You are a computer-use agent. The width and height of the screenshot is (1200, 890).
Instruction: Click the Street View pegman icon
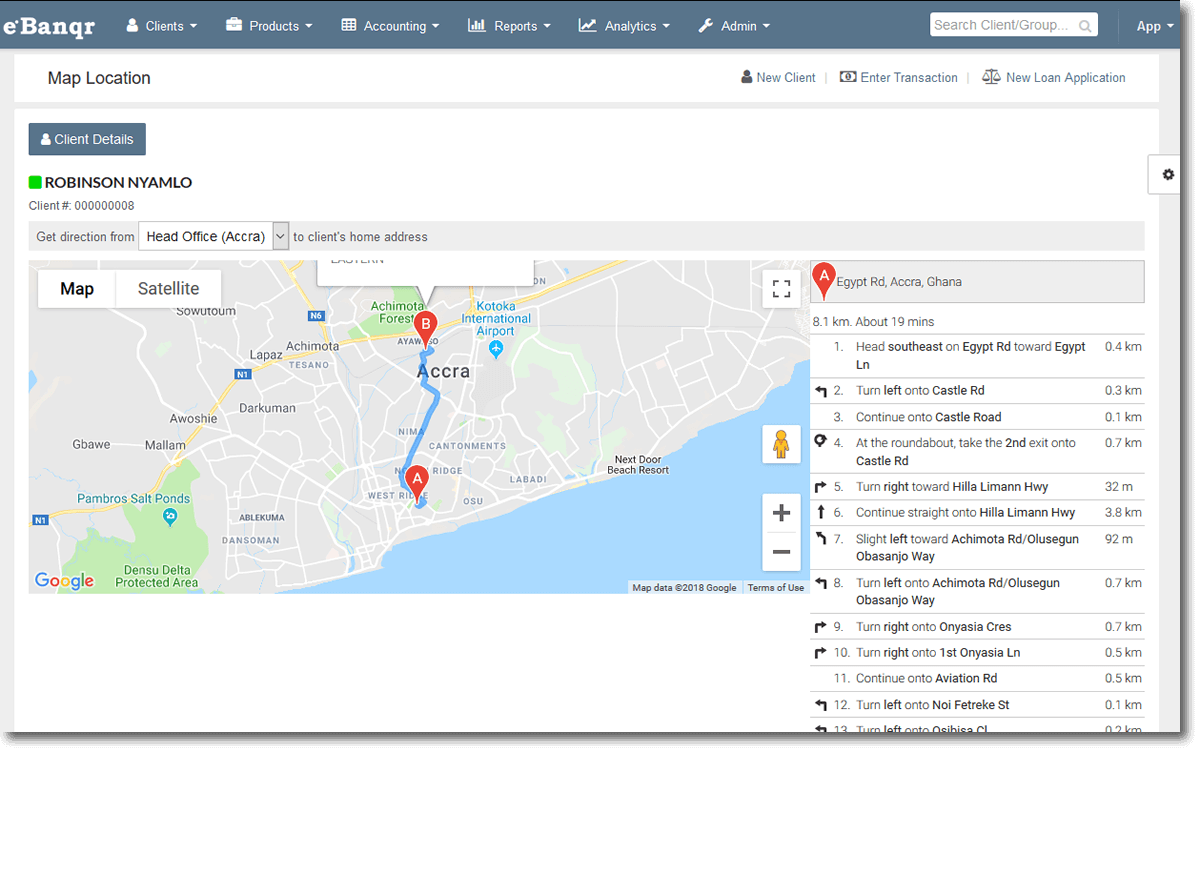click(782, 444)
